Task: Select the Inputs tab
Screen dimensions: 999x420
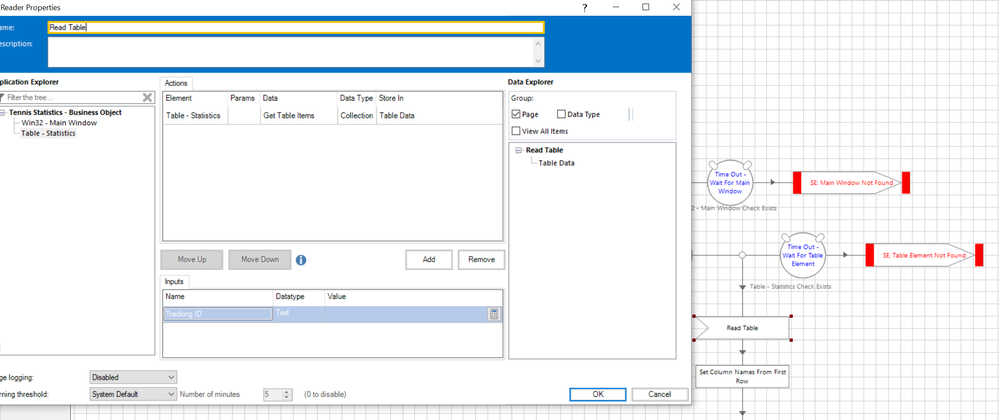Action: (x=176, y=282)
